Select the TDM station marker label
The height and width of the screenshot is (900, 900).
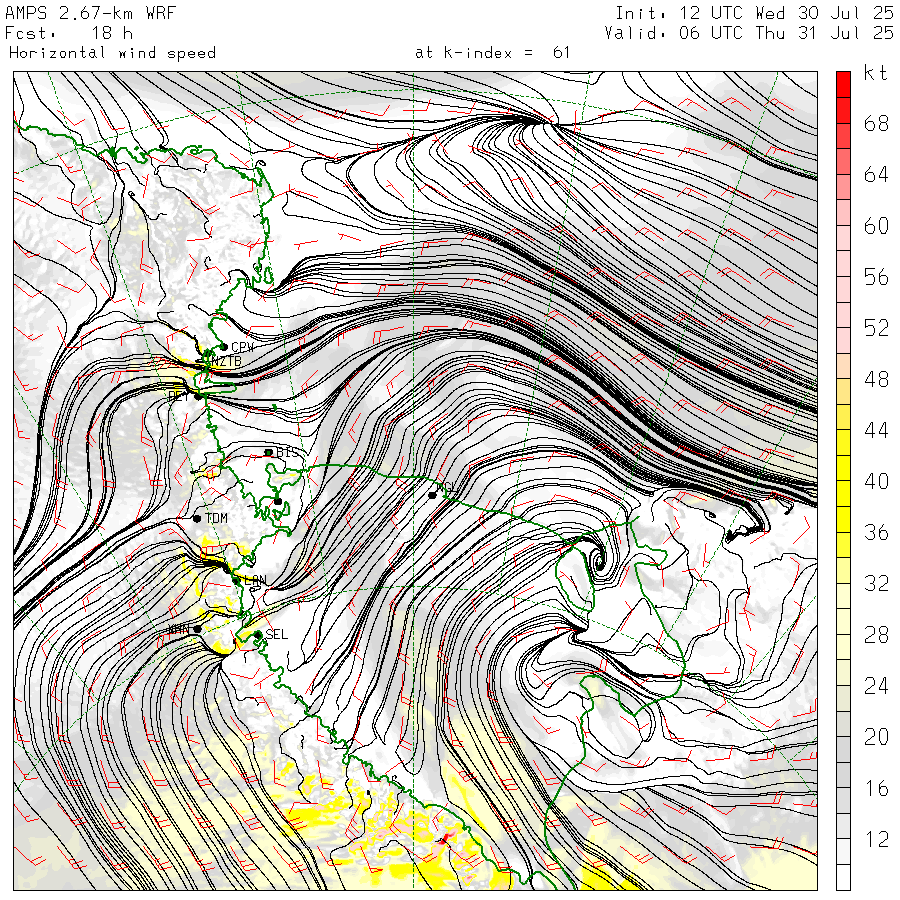pyautogui.click(x=216, y=518)
